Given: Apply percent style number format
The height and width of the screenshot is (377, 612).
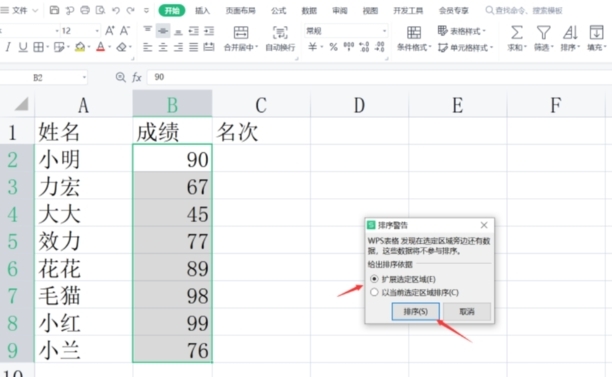Looking at the screenshot, I should click(x=333, y=47).
